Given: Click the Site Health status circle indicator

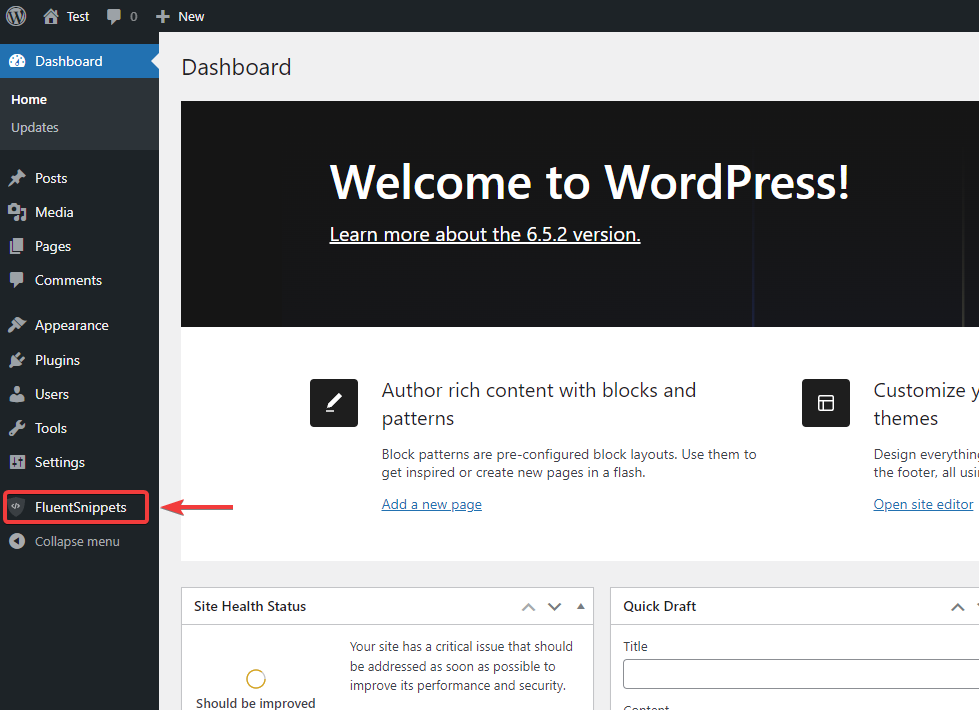Looking at the screenshot, I should click(x=256, y=678).
